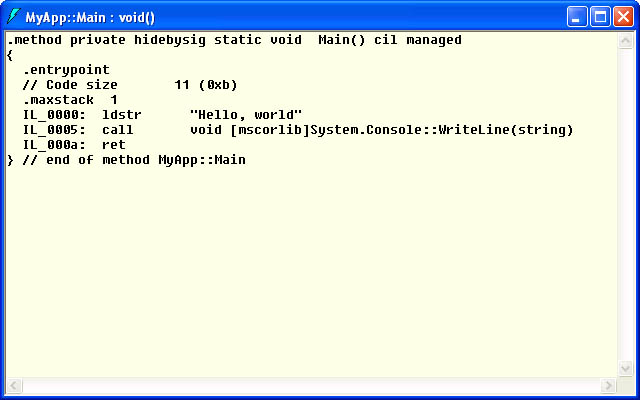The height and width of the screenshot is (400, 640).
Task: Click the "Hello, world" string literal
Action: tap(246, 115)
